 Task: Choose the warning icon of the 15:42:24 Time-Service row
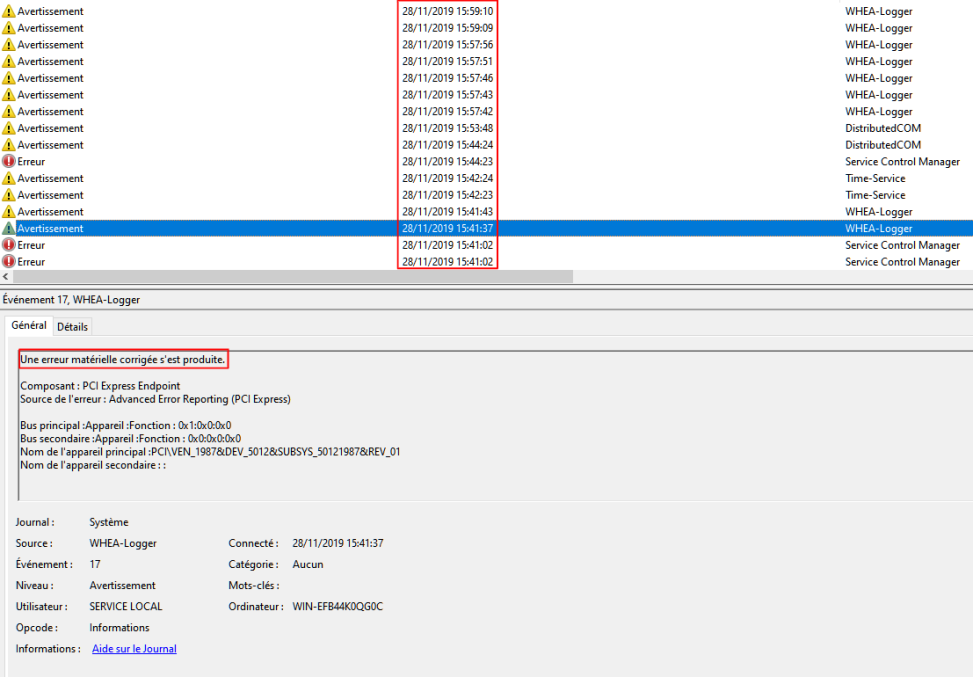tap(9, 179)
